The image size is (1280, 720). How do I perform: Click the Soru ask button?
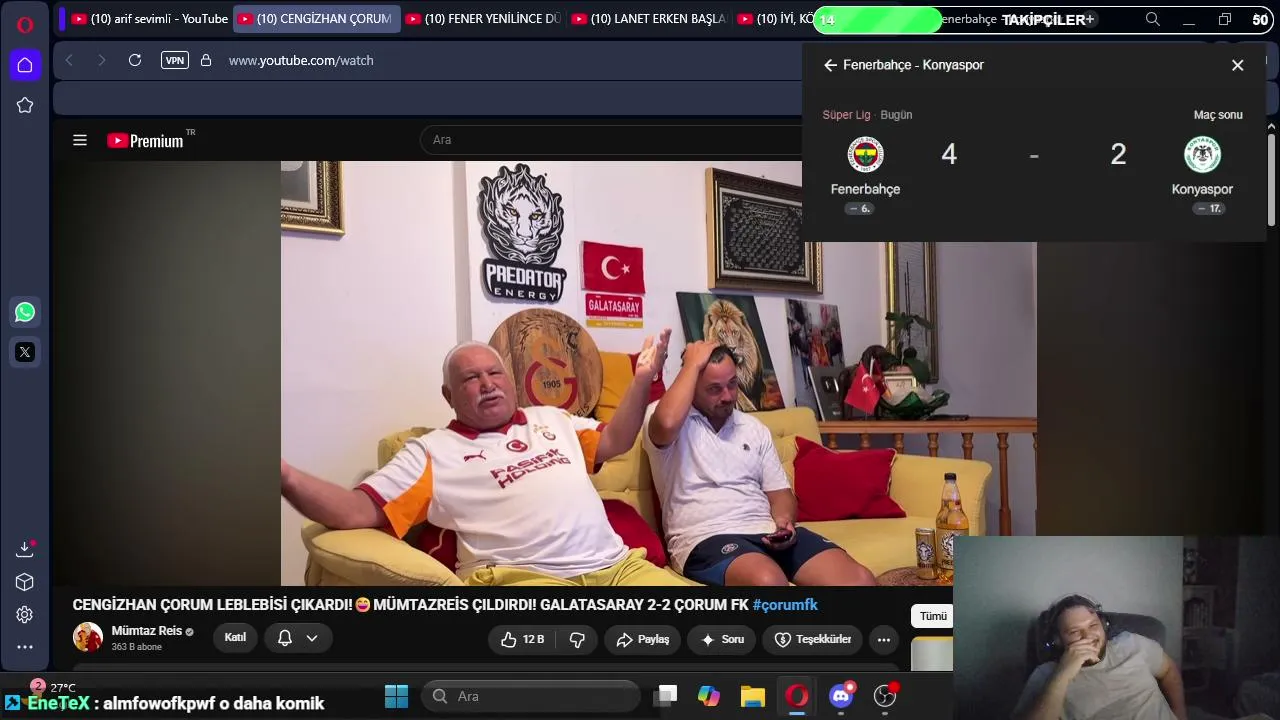tap(722, 639)
